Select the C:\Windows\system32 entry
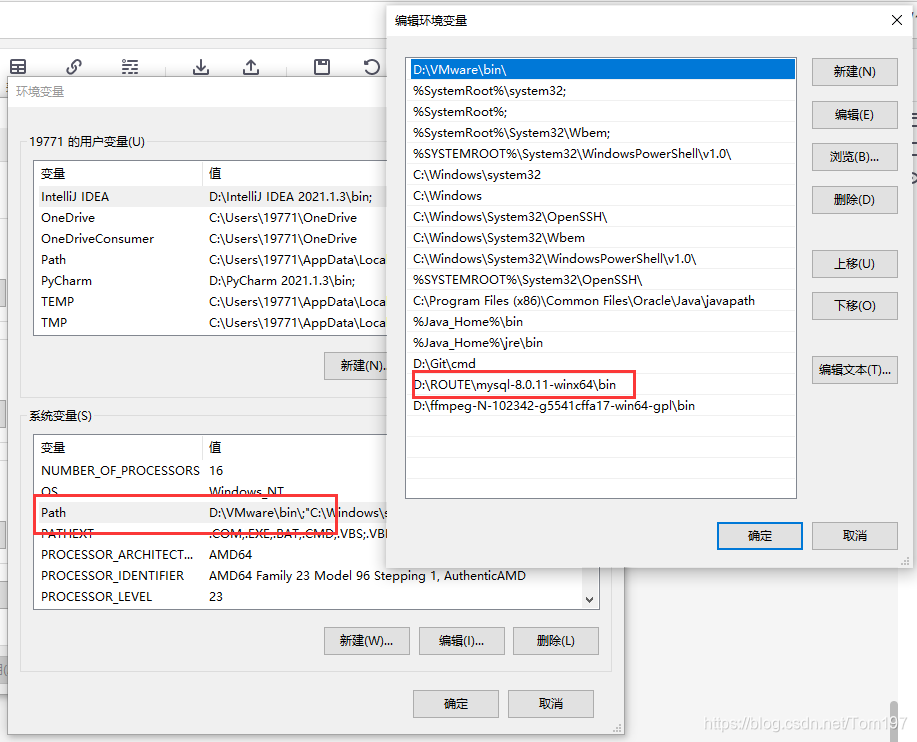 coord(602,175)
